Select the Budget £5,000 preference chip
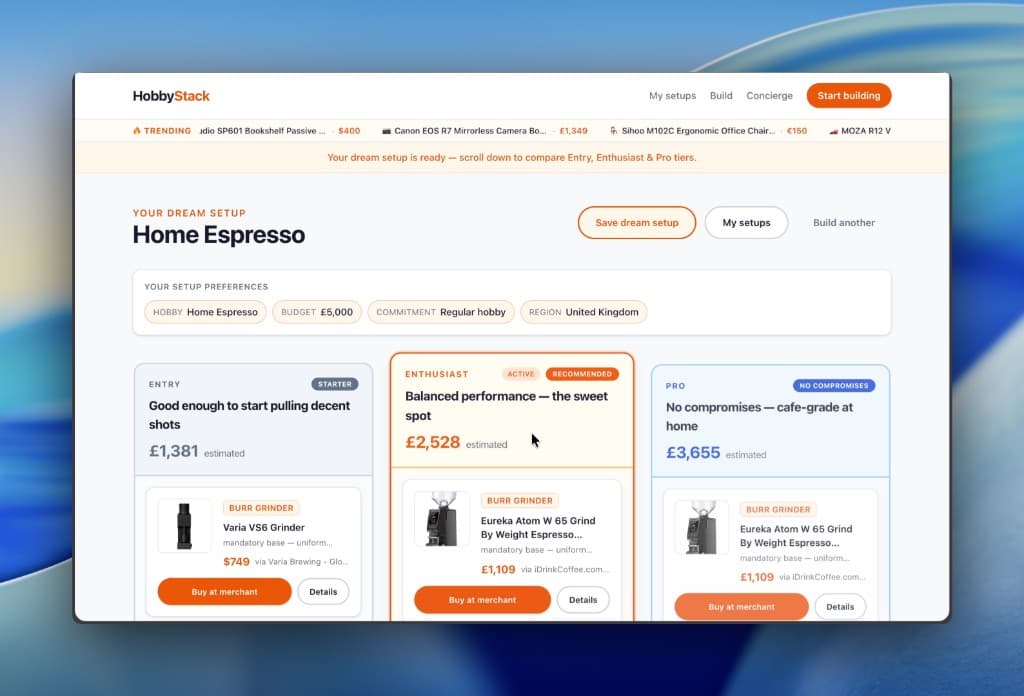Screen dimensions: 1024x696 [x=317, y=312]
